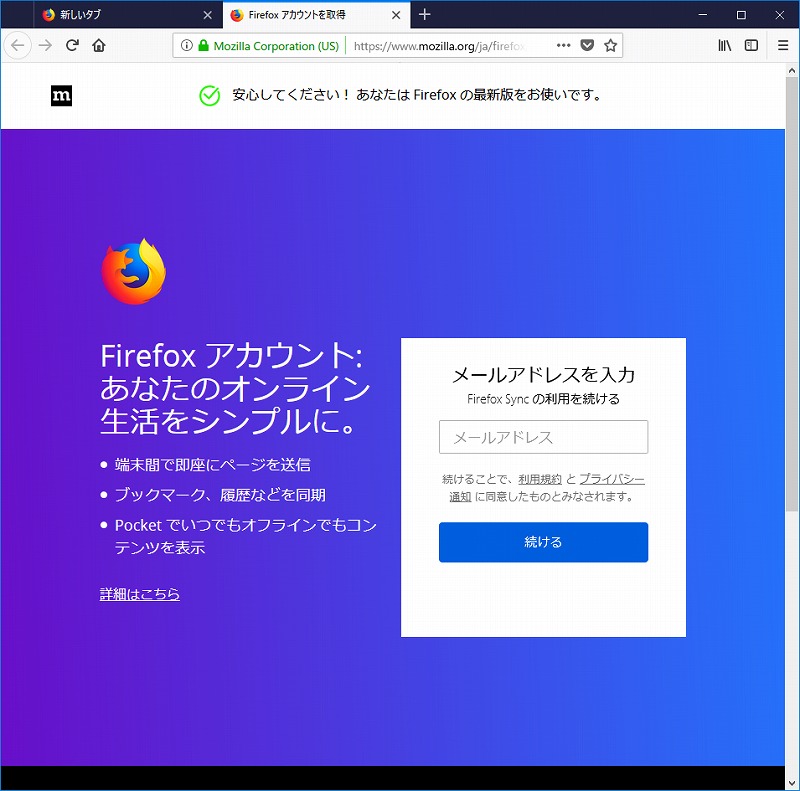Minimize the Firefox window
This screenshot has height=791, width=800.
point(703,15)
